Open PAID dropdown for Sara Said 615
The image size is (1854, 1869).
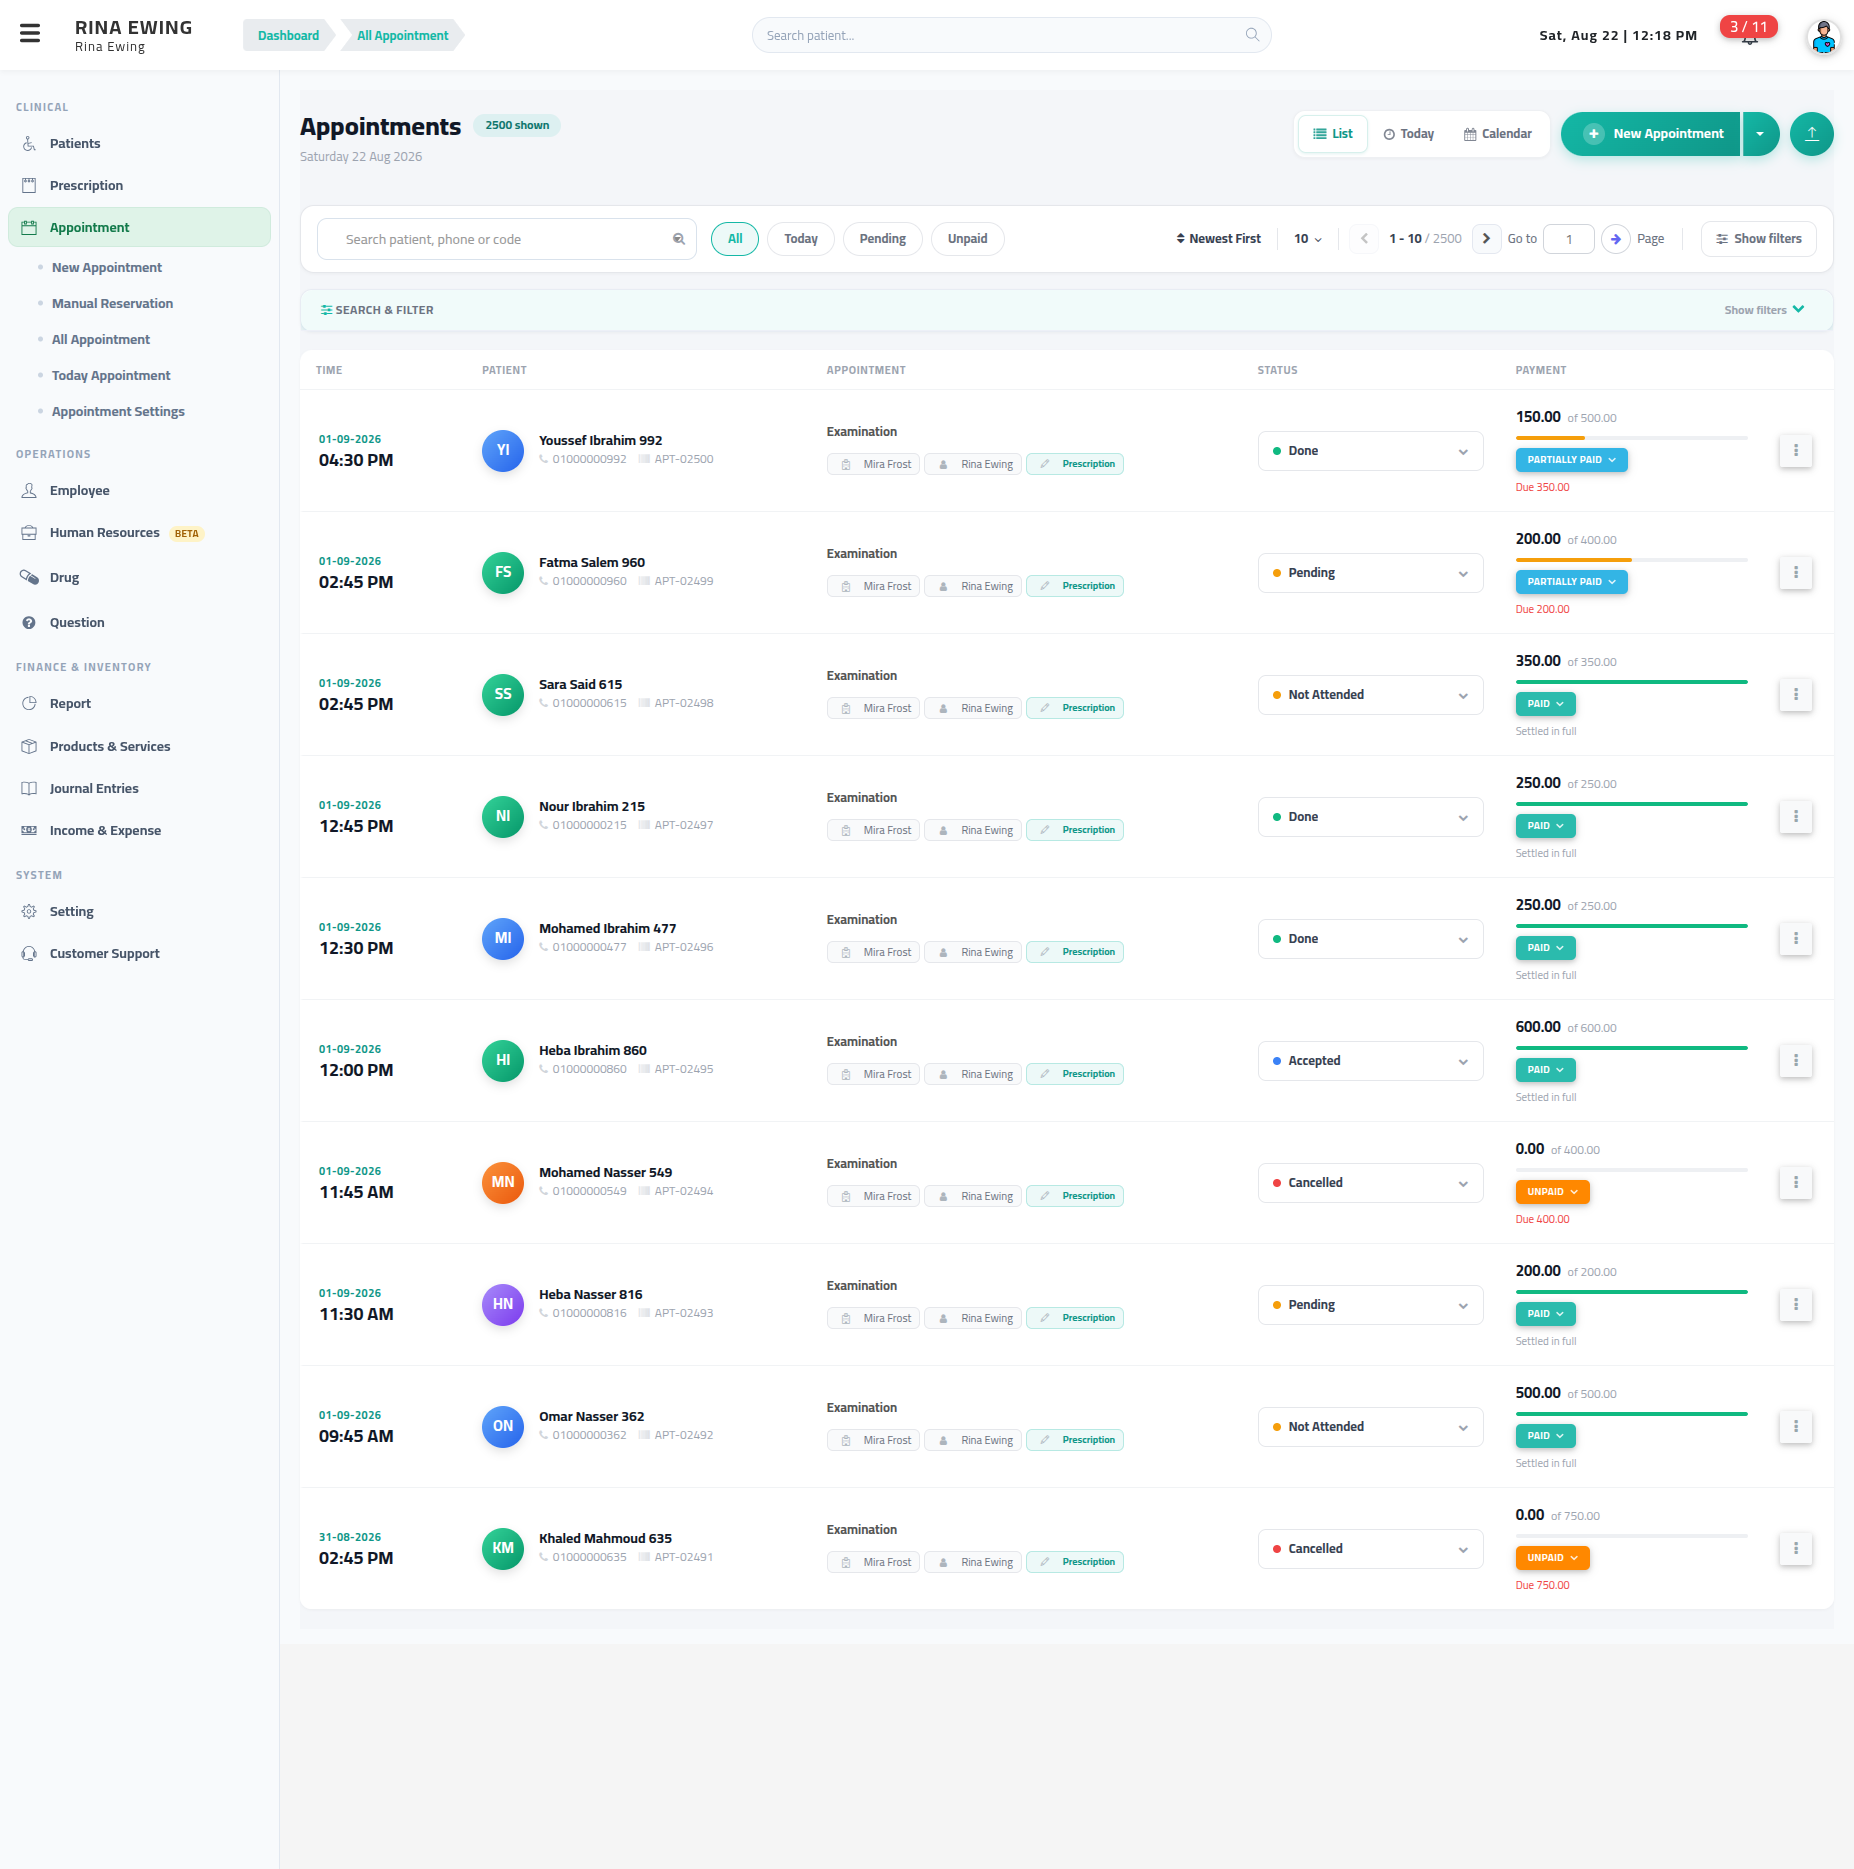click(x=1545, y=704)
